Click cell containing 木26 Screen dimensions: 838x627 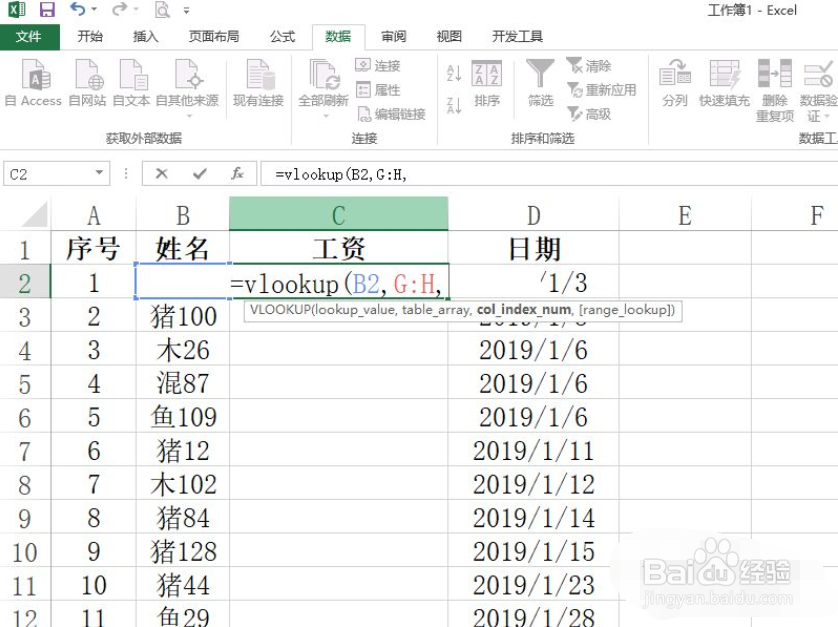coord(183,350)
